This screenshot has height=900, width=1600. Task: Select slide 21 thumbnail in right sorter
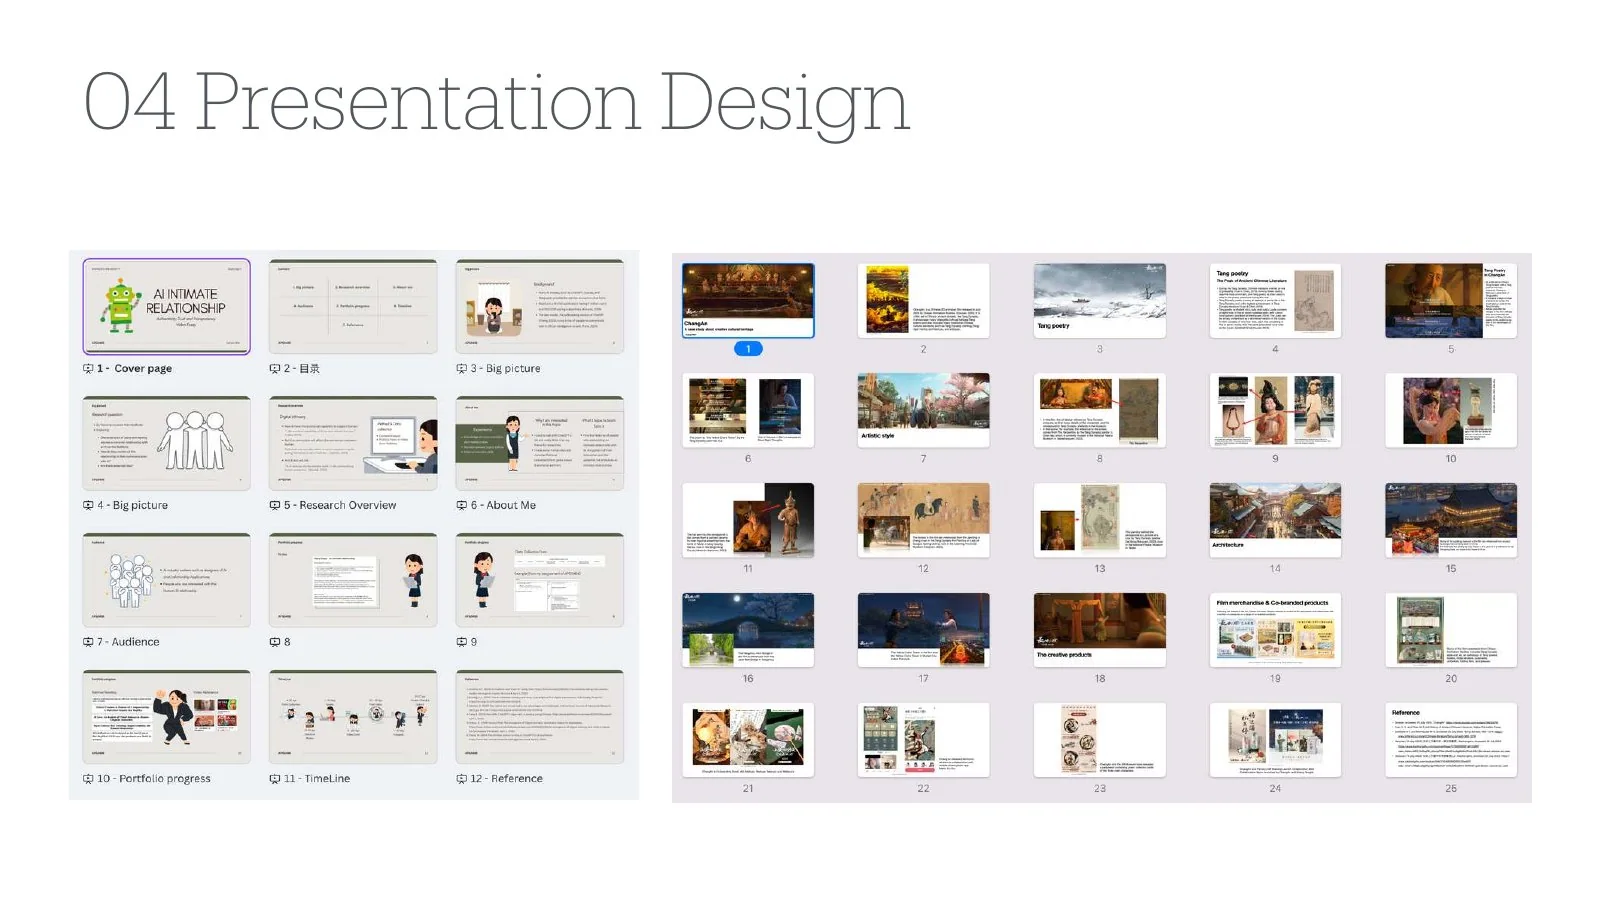click(748, 741)
